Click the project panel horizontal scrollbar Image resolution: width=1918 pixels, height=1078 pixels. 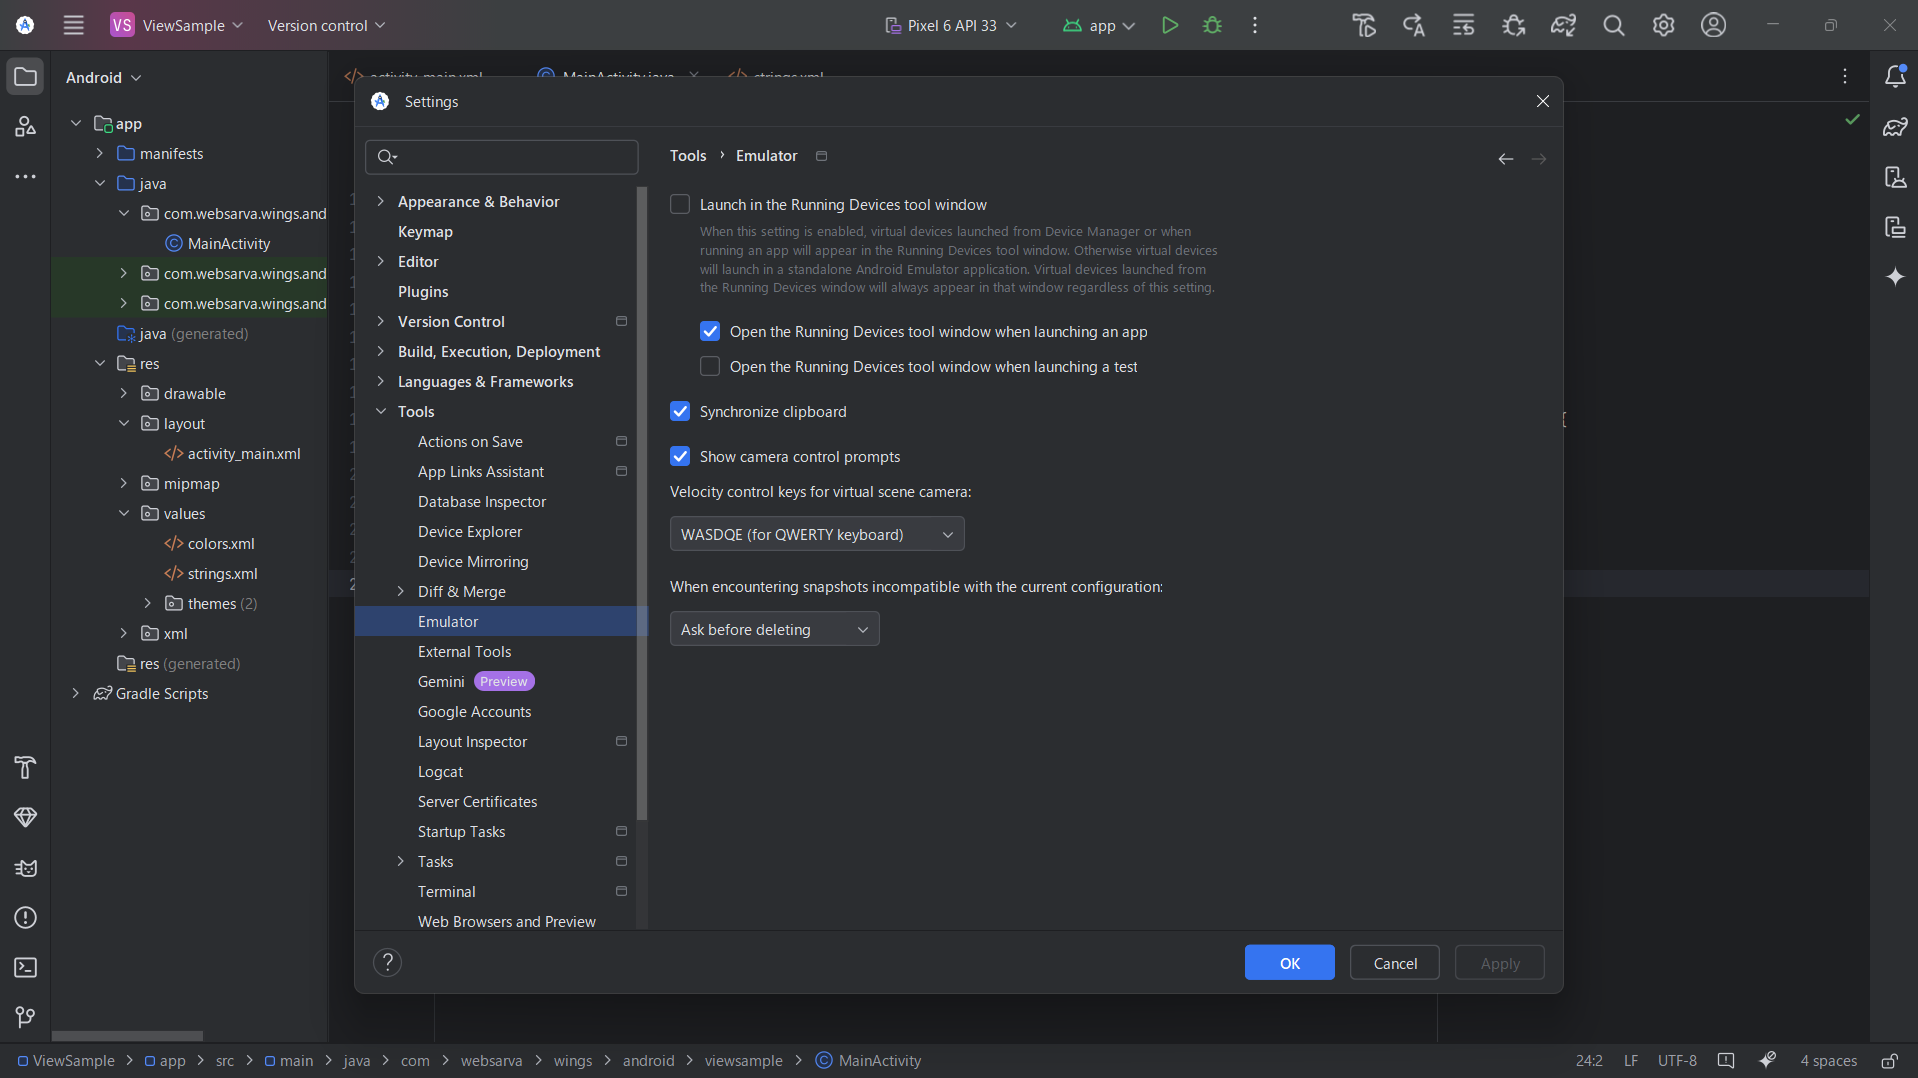tap(127, 1036)
